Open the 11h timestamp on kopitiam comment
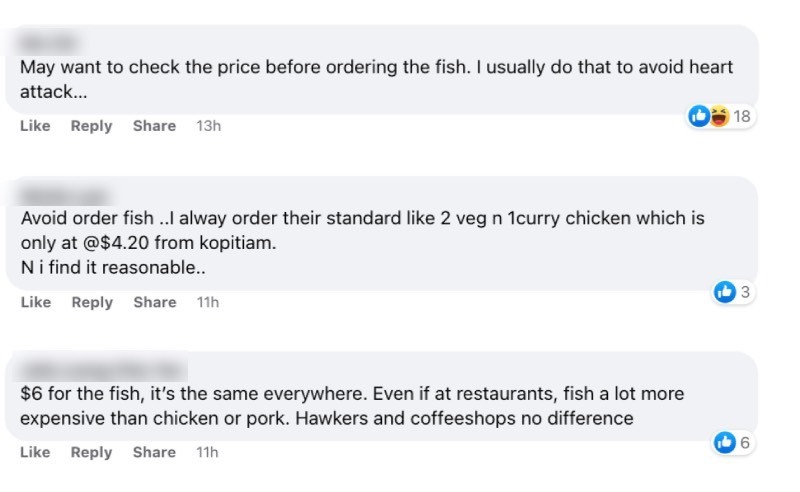The image size is (800, 492). pos(207,302)
